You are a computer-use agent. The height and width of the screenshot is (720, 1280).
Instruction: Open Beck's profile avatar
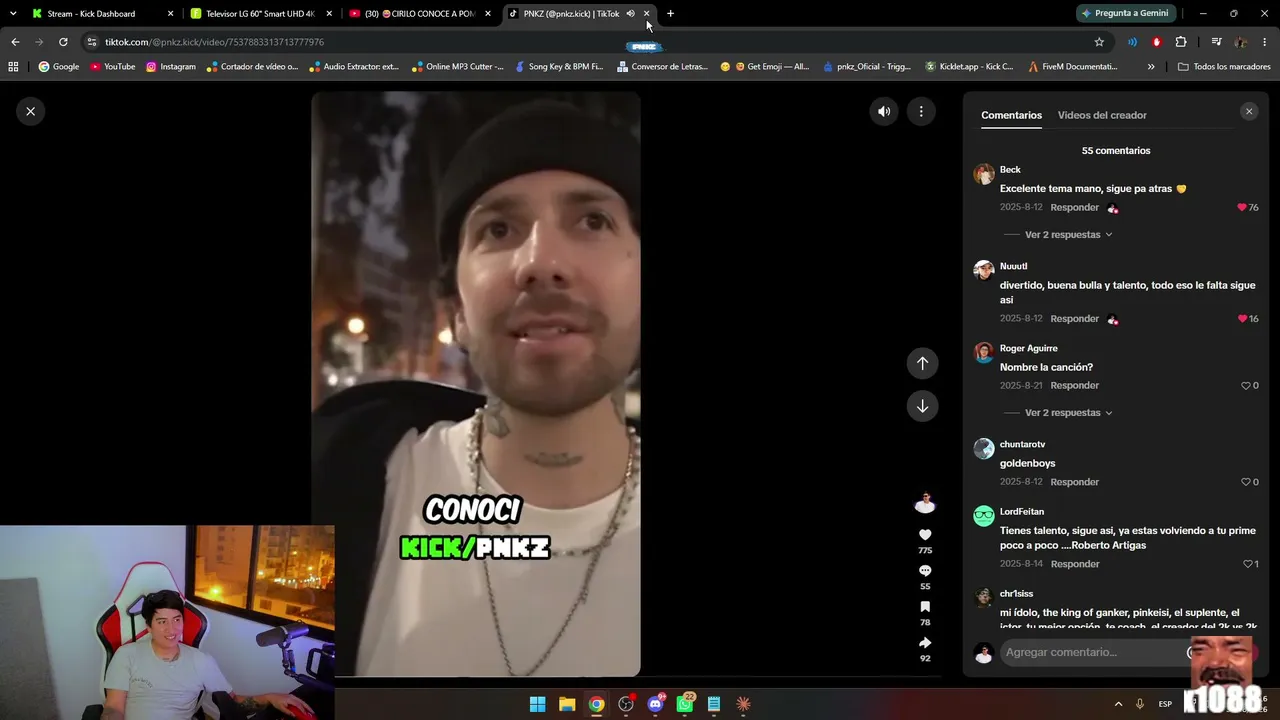[984, 174]
